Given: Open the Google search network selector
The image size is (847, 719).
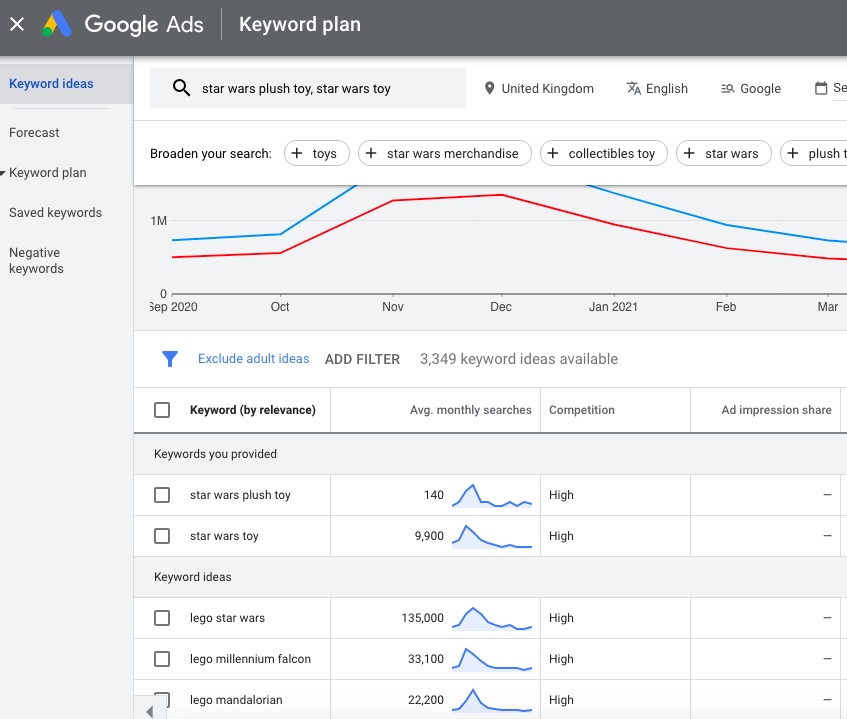Looking at the screenshot, I should click(x=751, y=89).
